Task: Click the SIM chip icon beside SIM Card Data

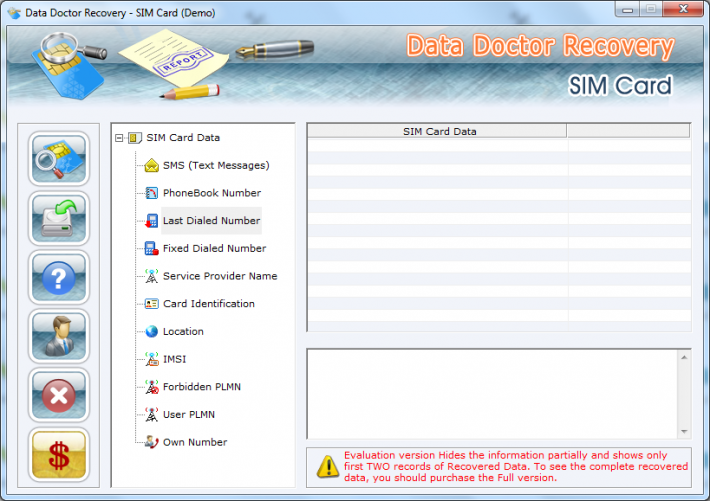Action: point(134,138)
